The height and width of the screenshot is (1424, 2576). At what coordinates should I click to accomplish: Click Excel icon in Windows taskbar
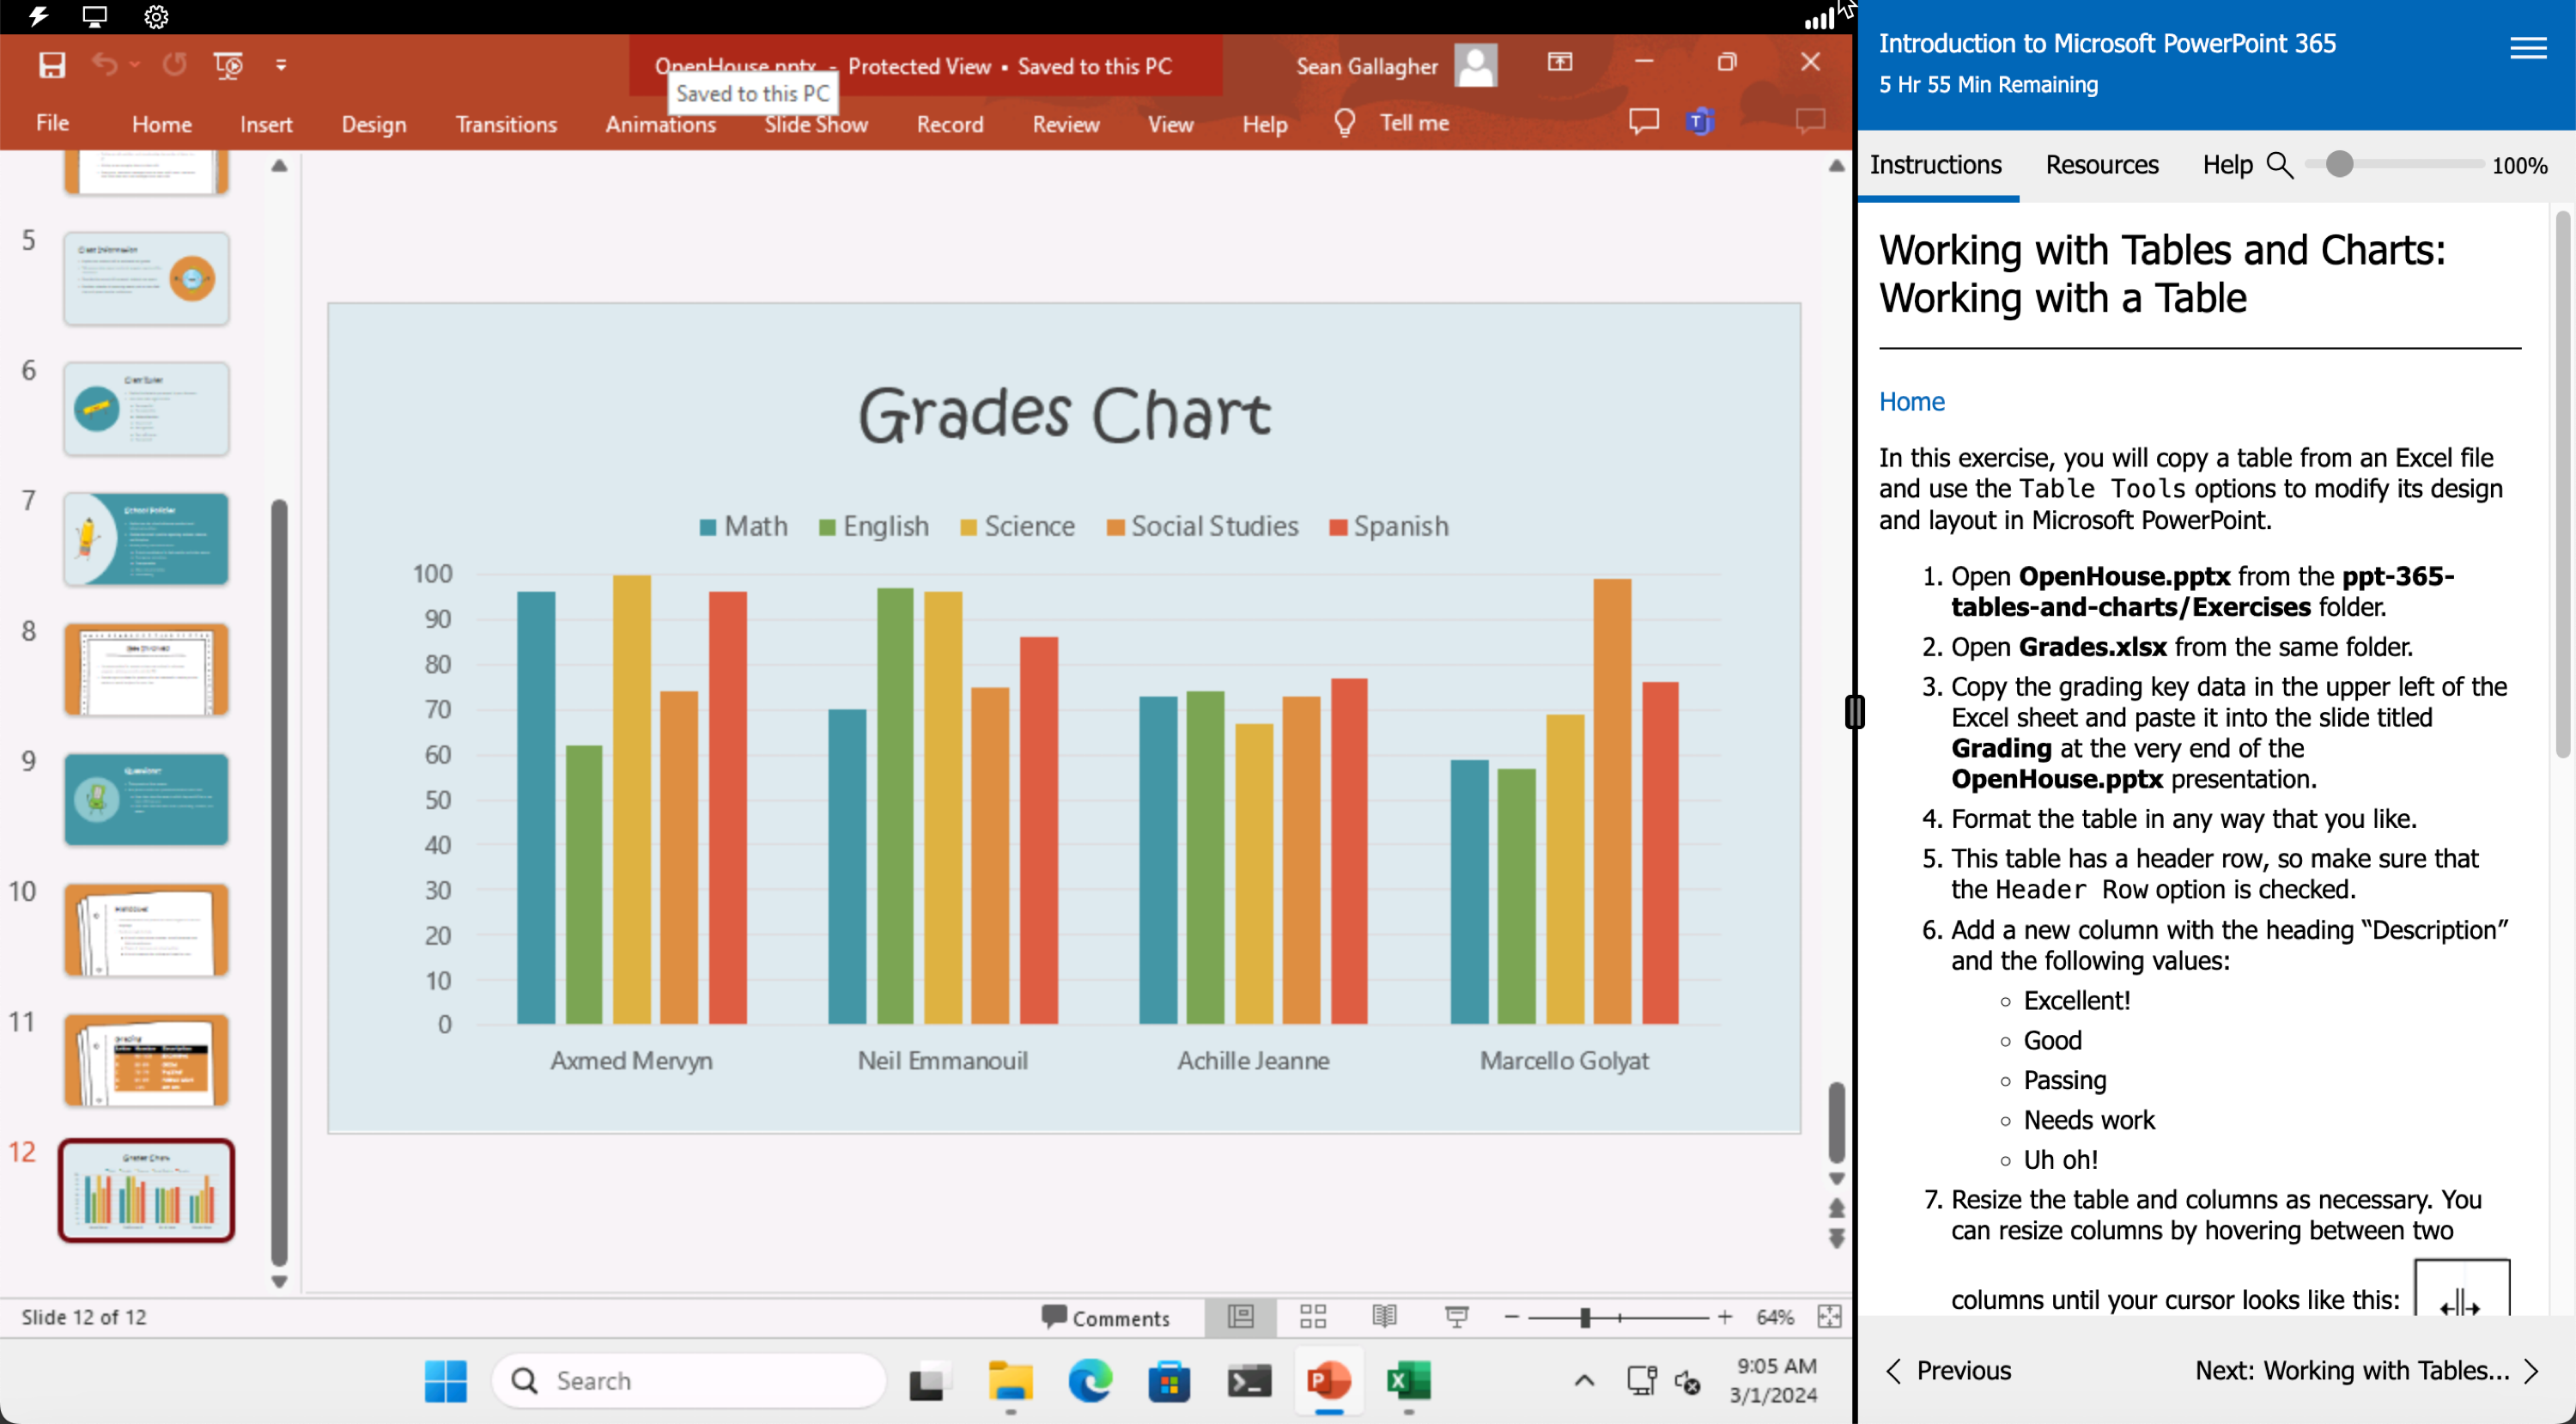coord(1409,1378)
